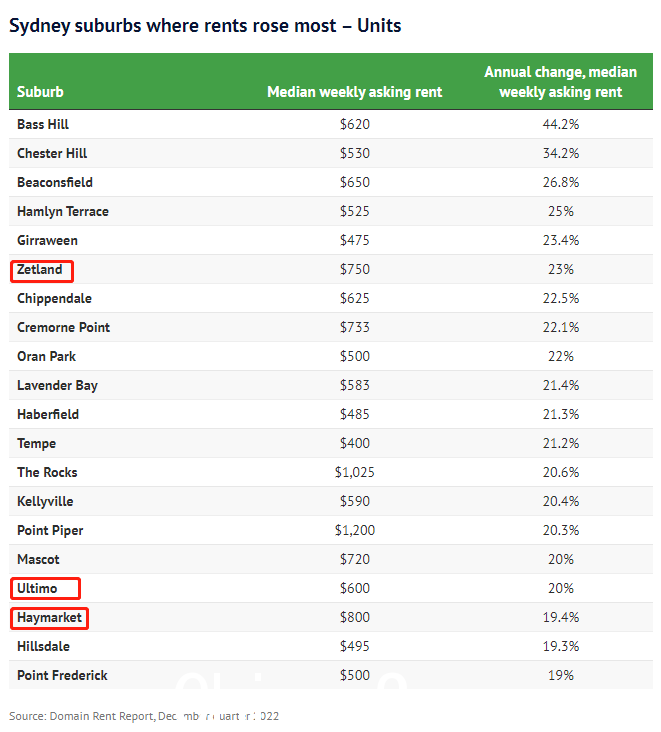Click the $750 rent for Zetland

[x=355, y=269]
